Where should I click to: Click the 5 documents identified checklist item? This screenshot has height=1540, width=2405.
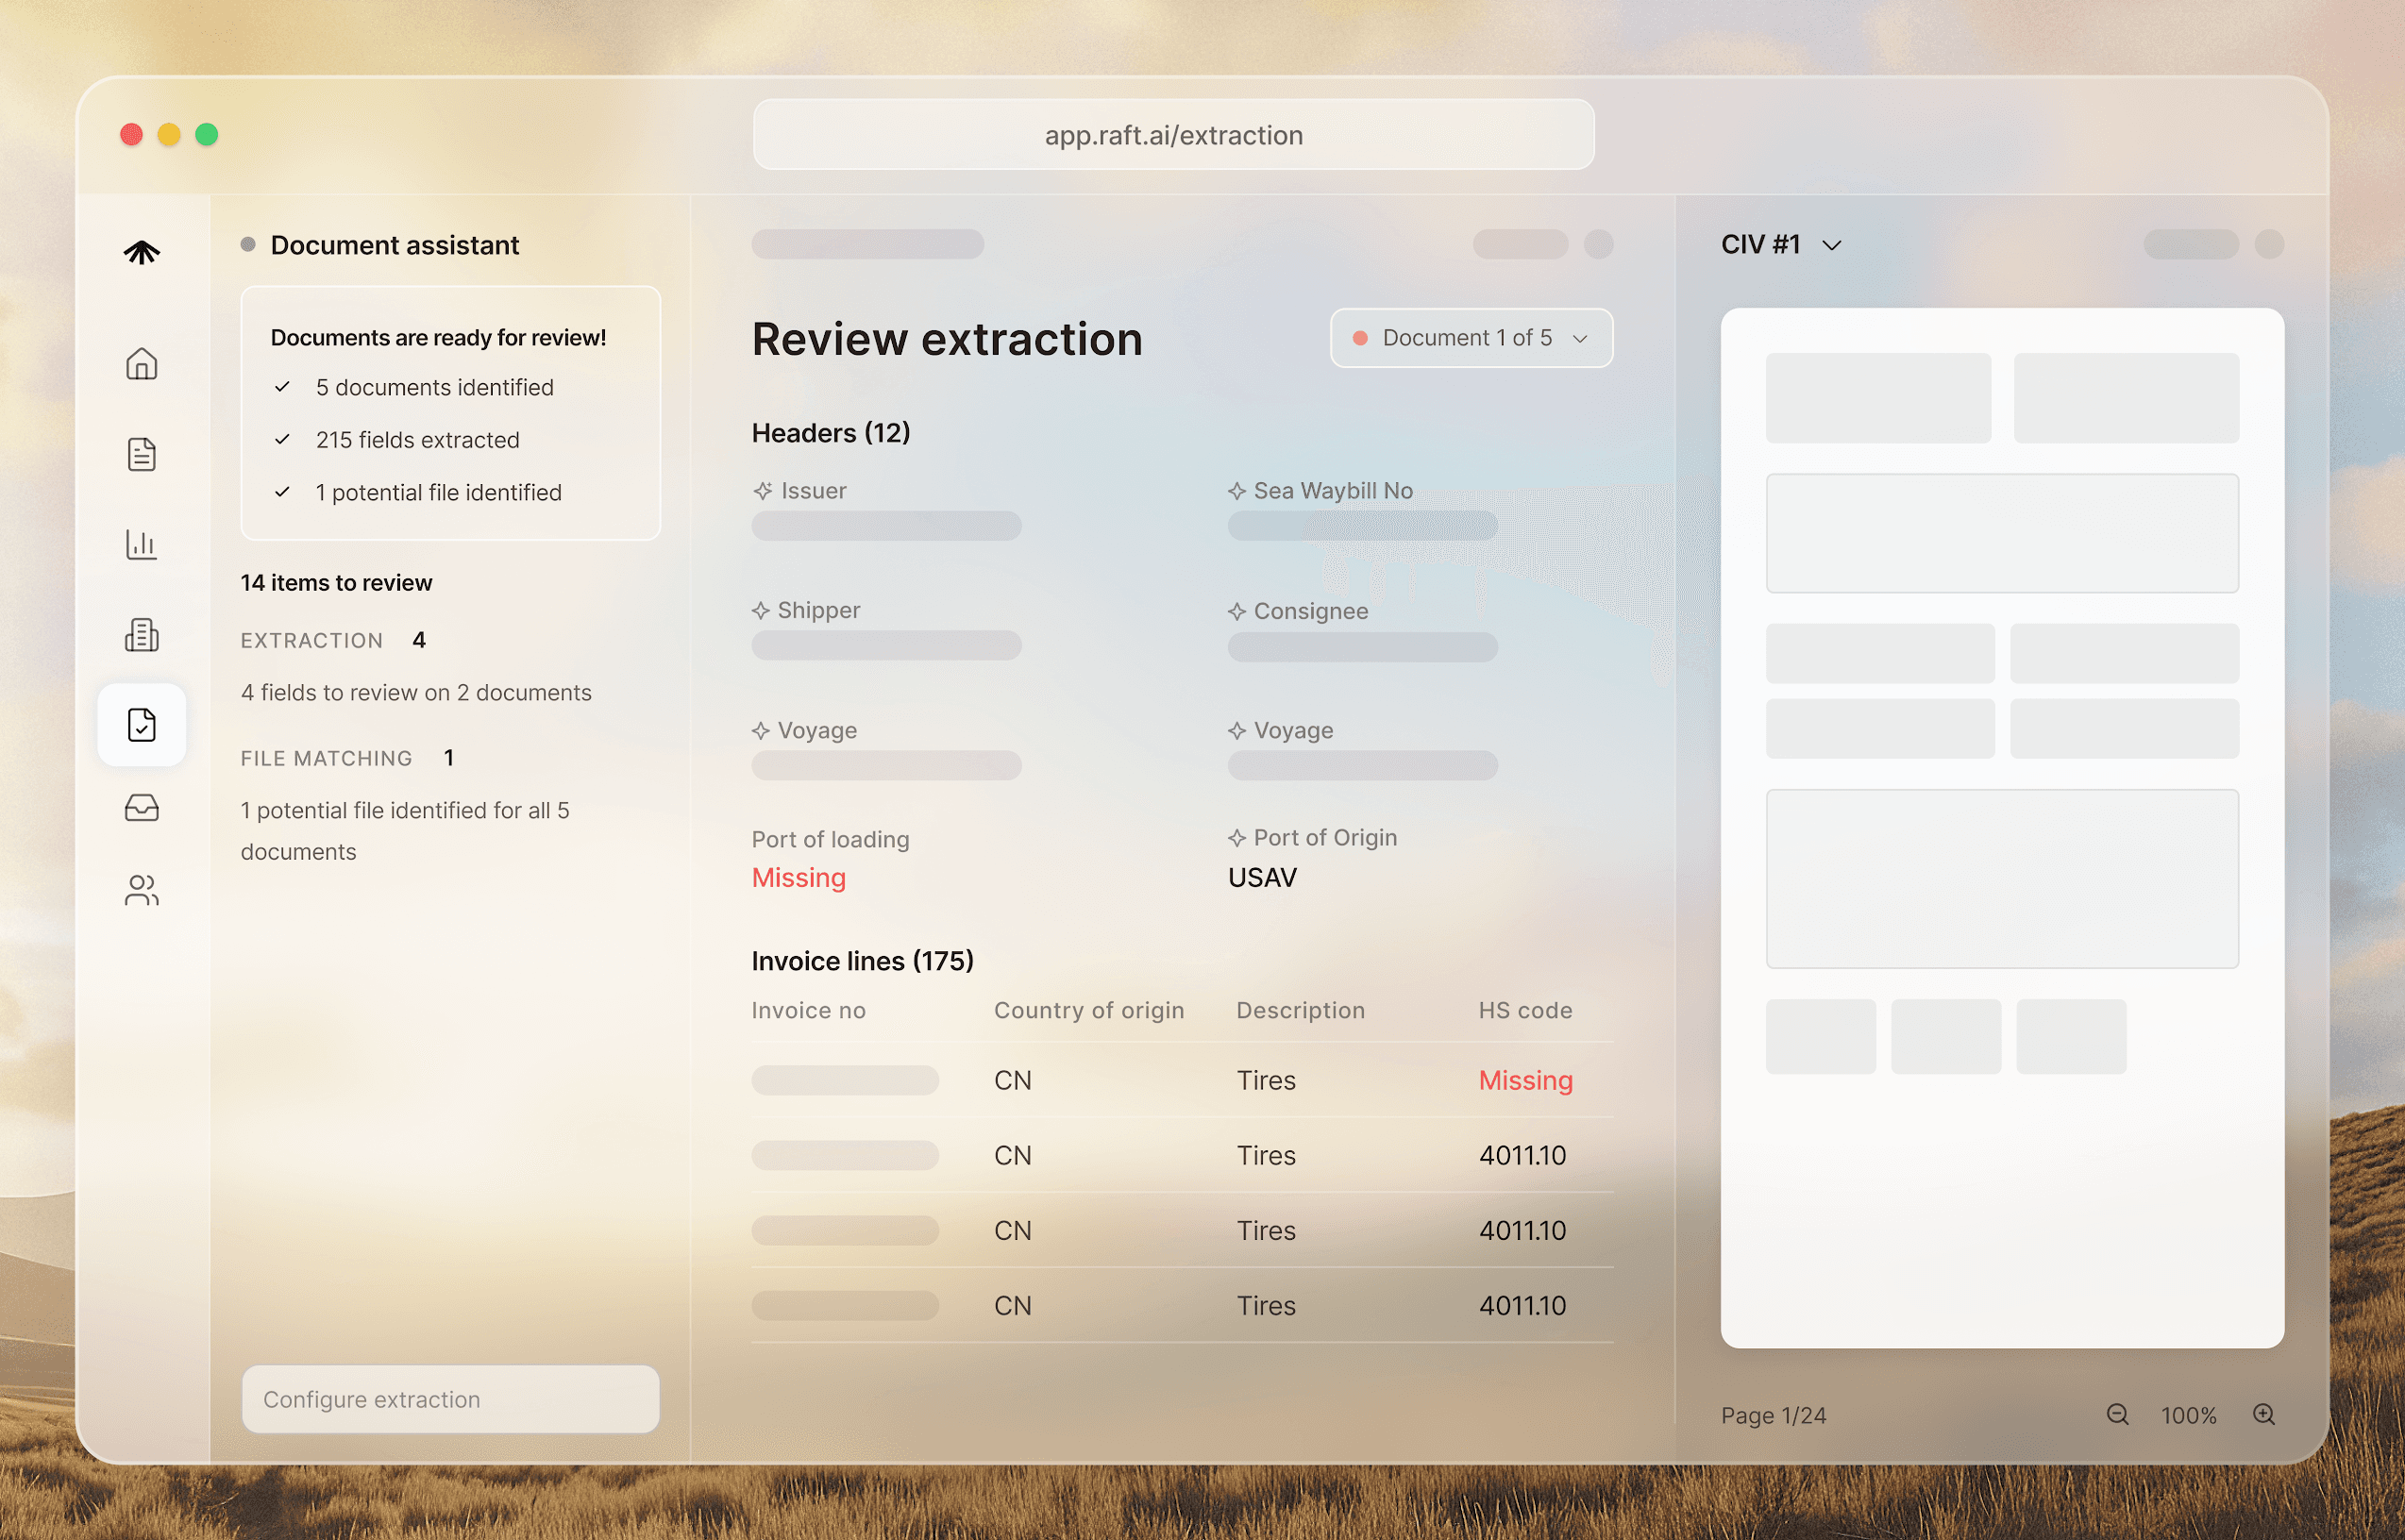[x=434, y=387]
